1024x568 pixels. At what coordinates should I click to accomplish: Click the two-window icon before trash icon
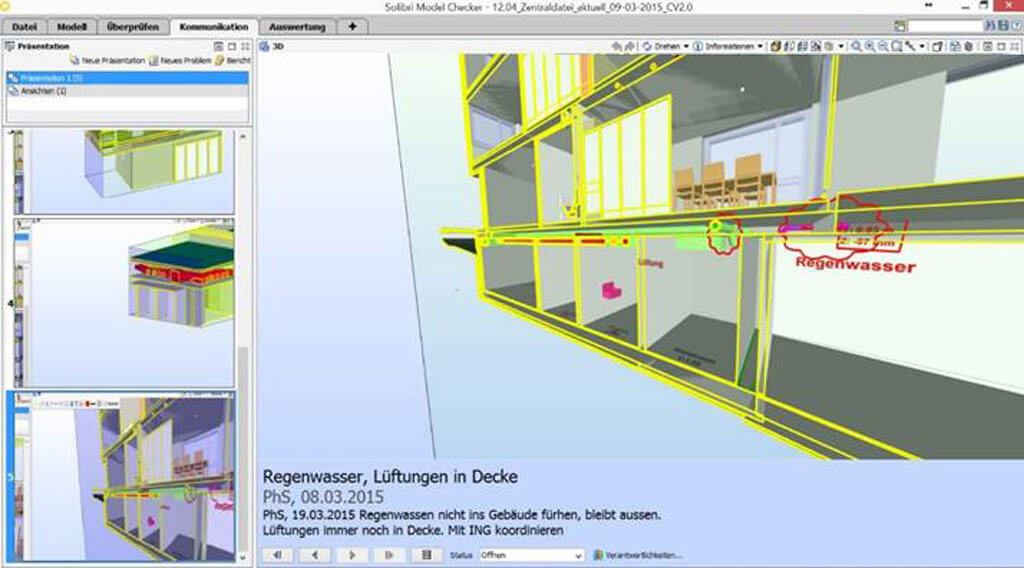click(955, 46)
